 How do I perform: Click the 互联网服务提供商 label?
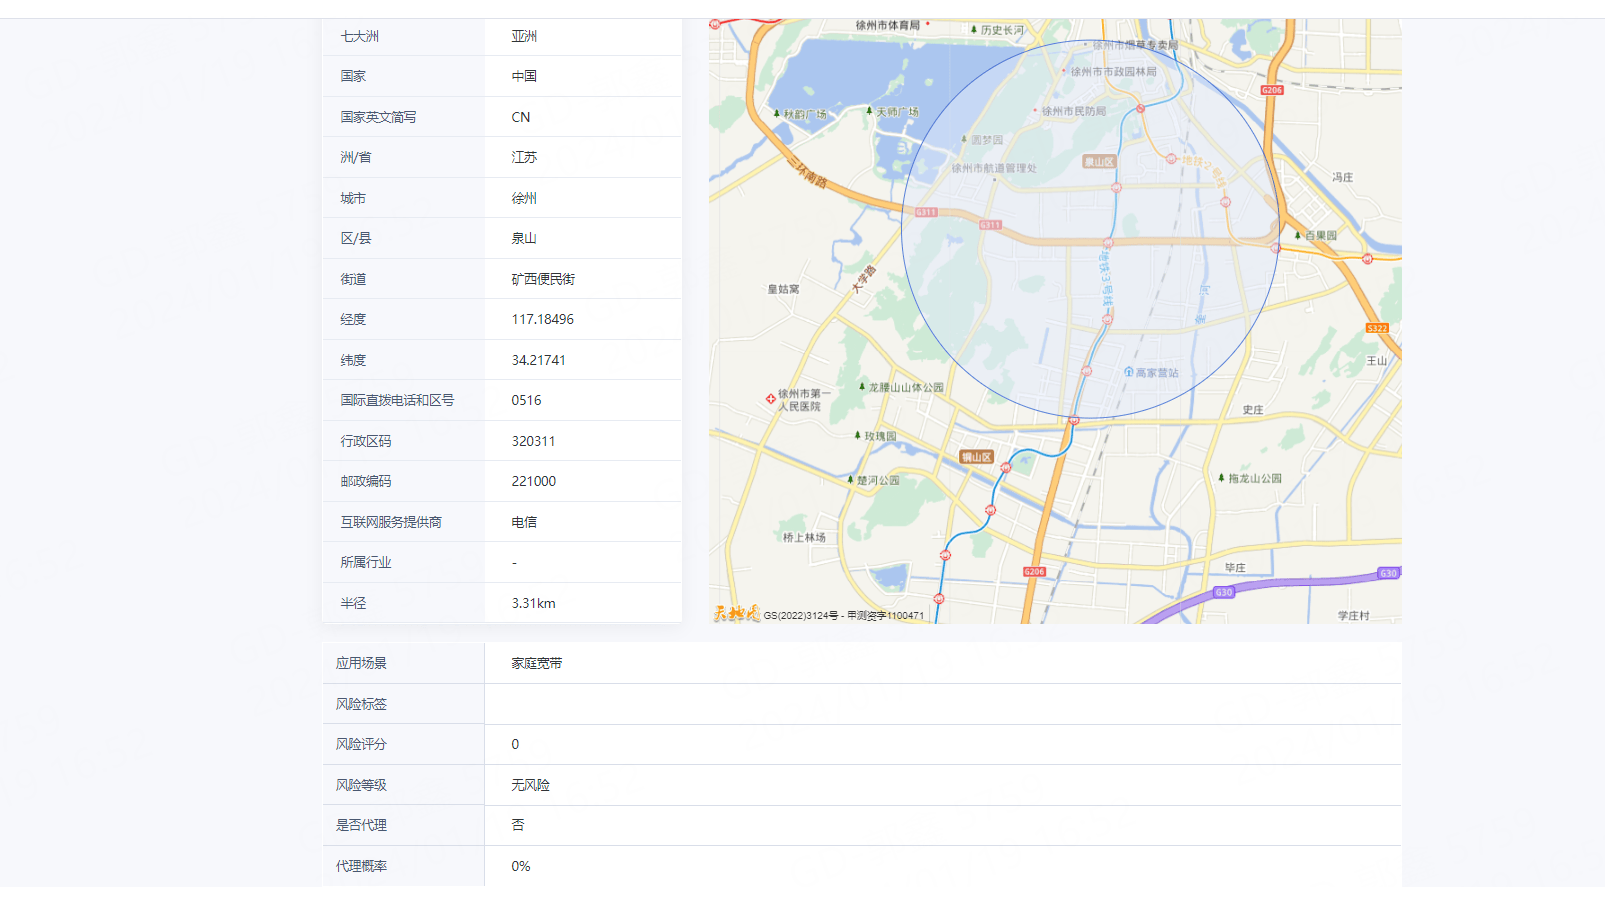tap(391, 522)
